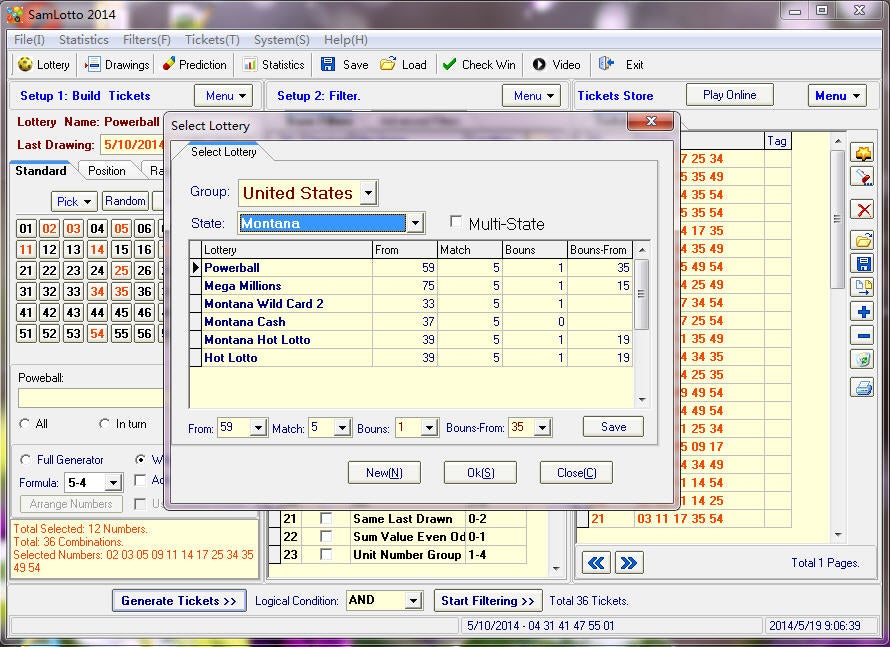The height and width of the screenshot is (647, 890).
Task: Open the Tickets(T) menu
Action: click(212, 40)
